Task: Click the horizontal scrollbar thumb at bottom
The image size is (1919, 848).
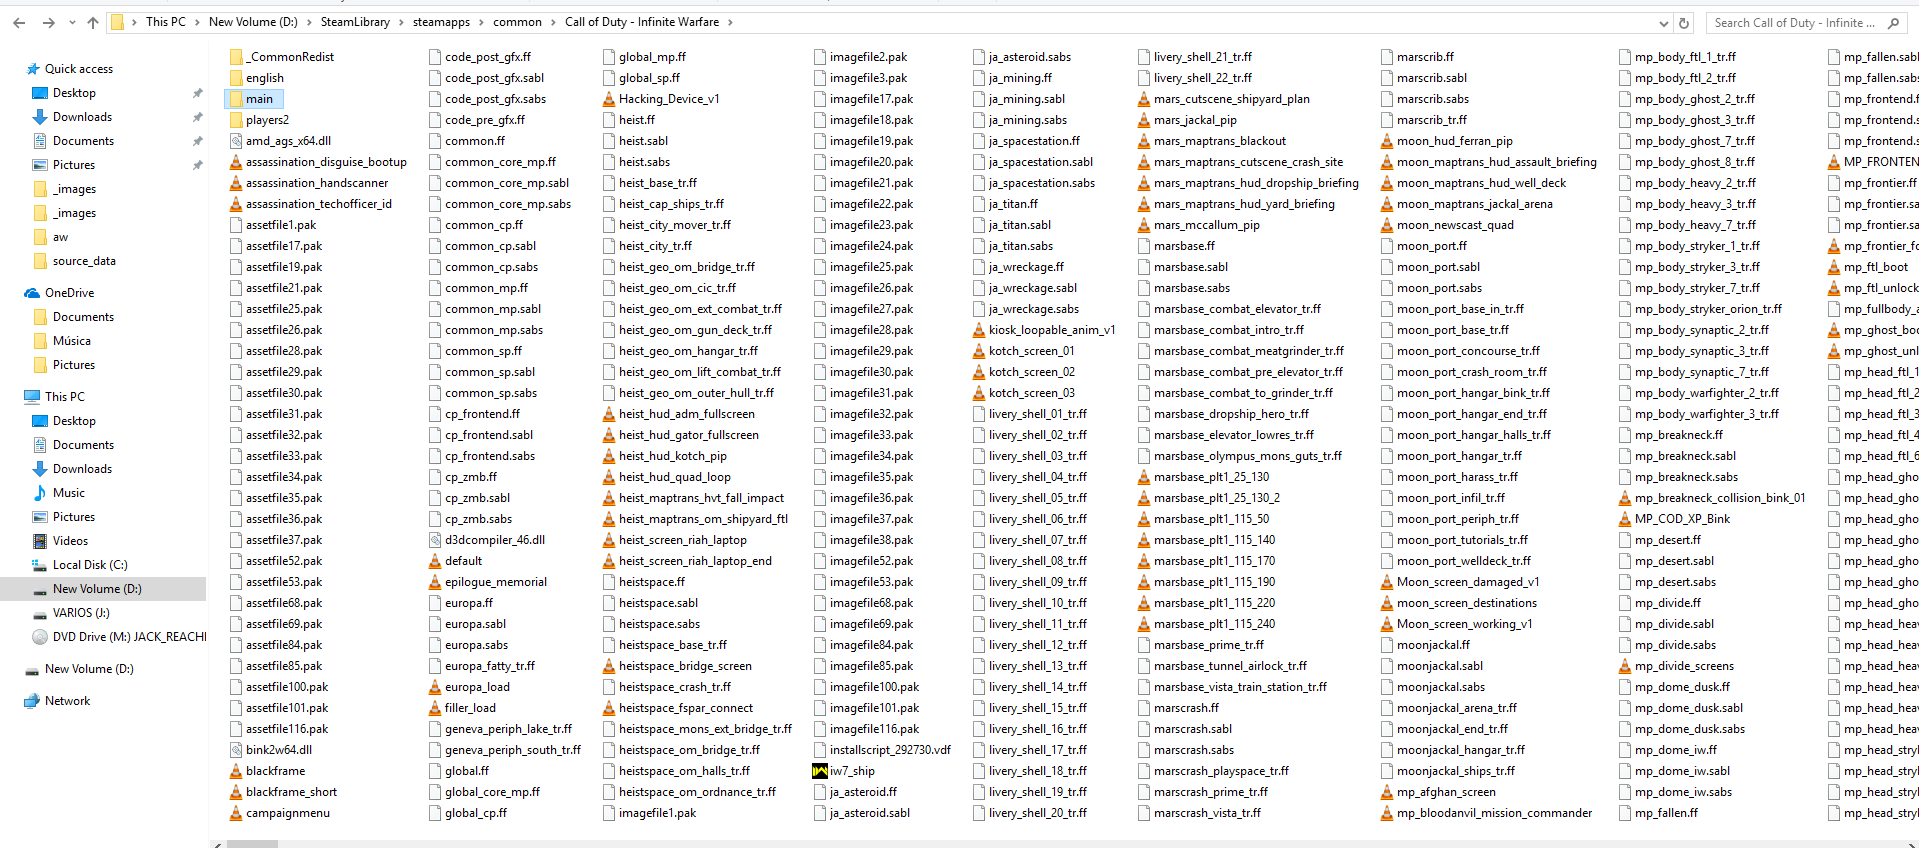Action: (x=252, y=844)
